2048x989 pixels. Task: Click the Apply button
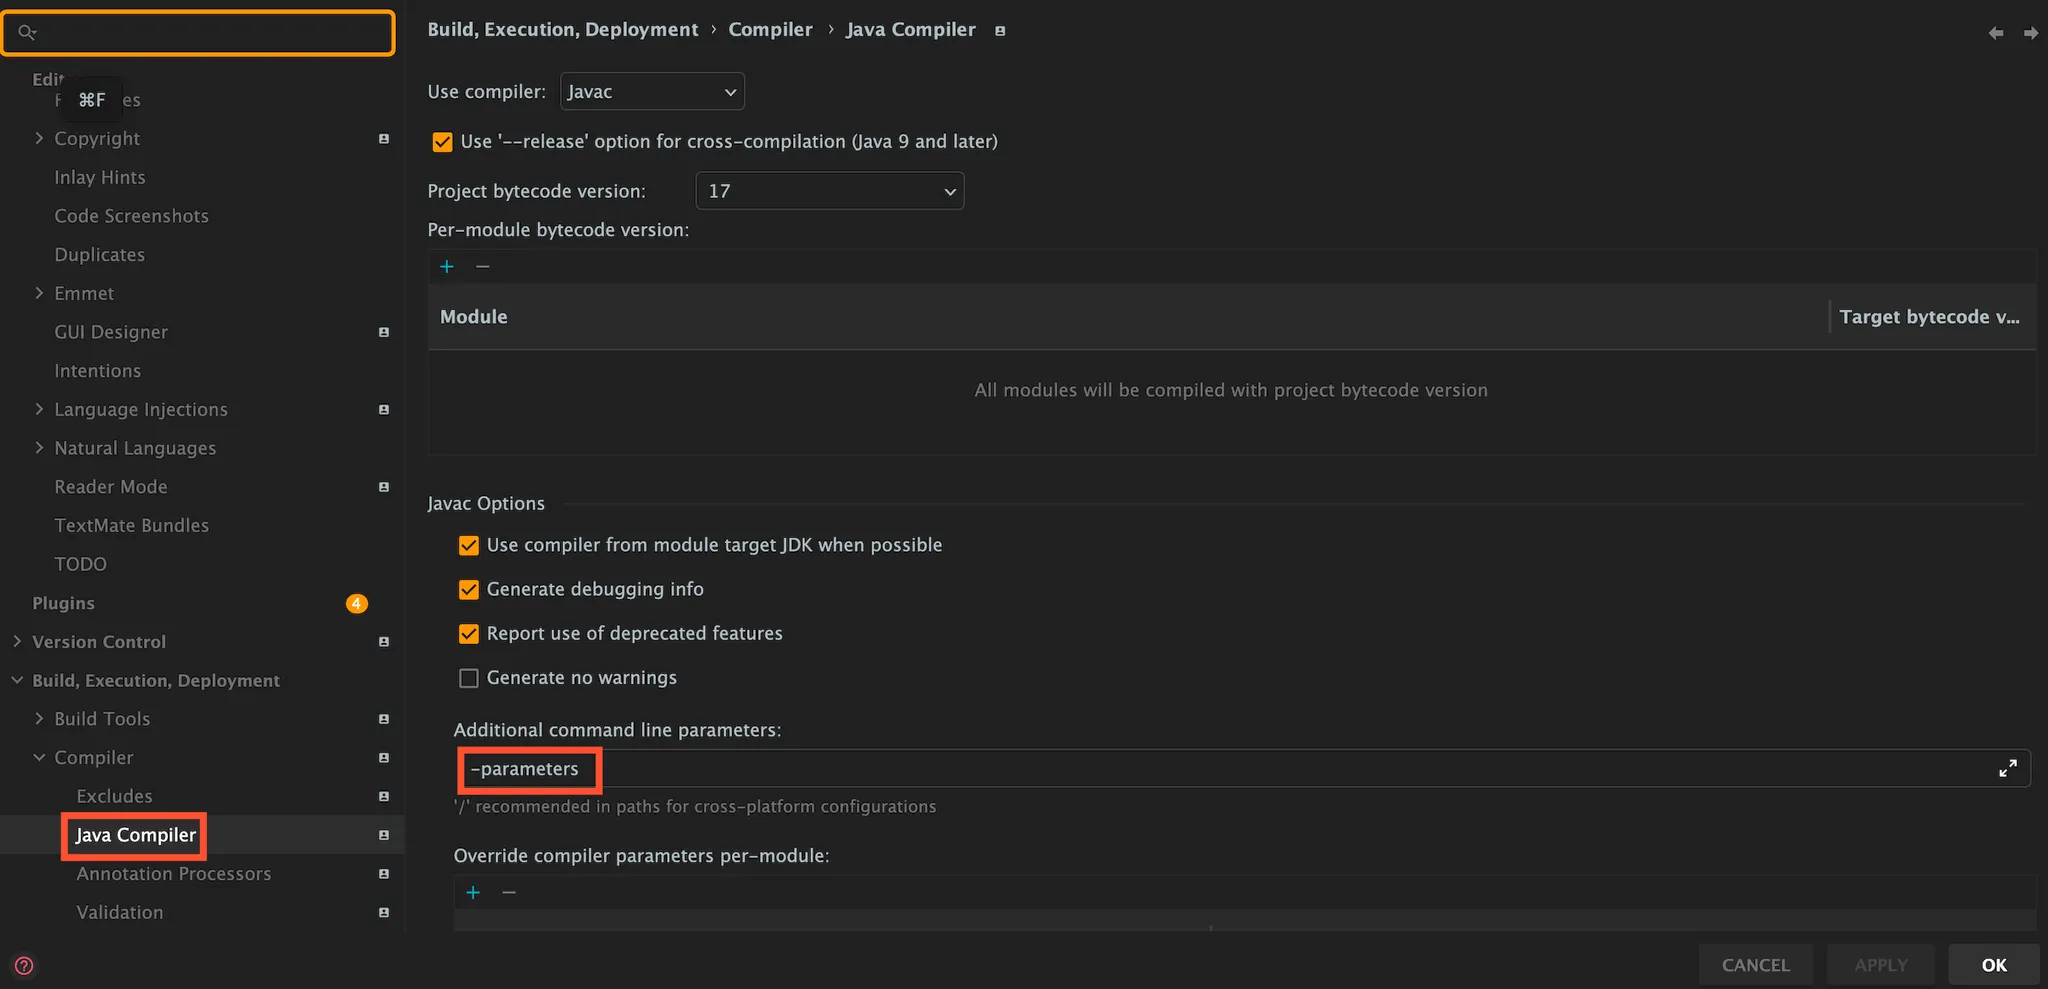coord(1881,965)
